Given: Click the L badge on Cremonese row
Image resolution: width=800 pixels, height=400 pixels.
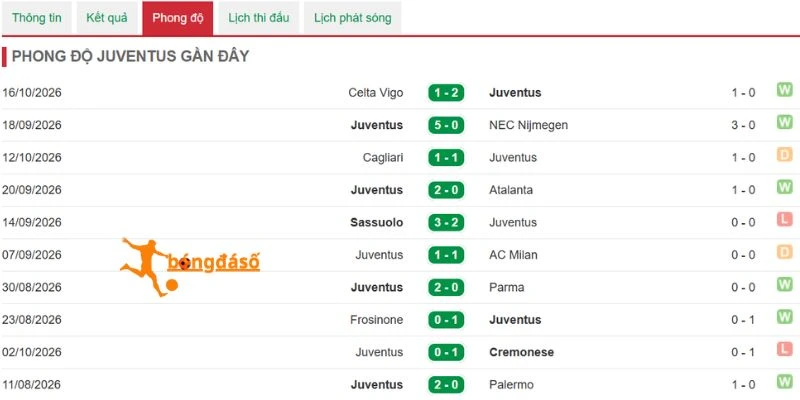Looking at the screenshot, I should pos(784,349).
